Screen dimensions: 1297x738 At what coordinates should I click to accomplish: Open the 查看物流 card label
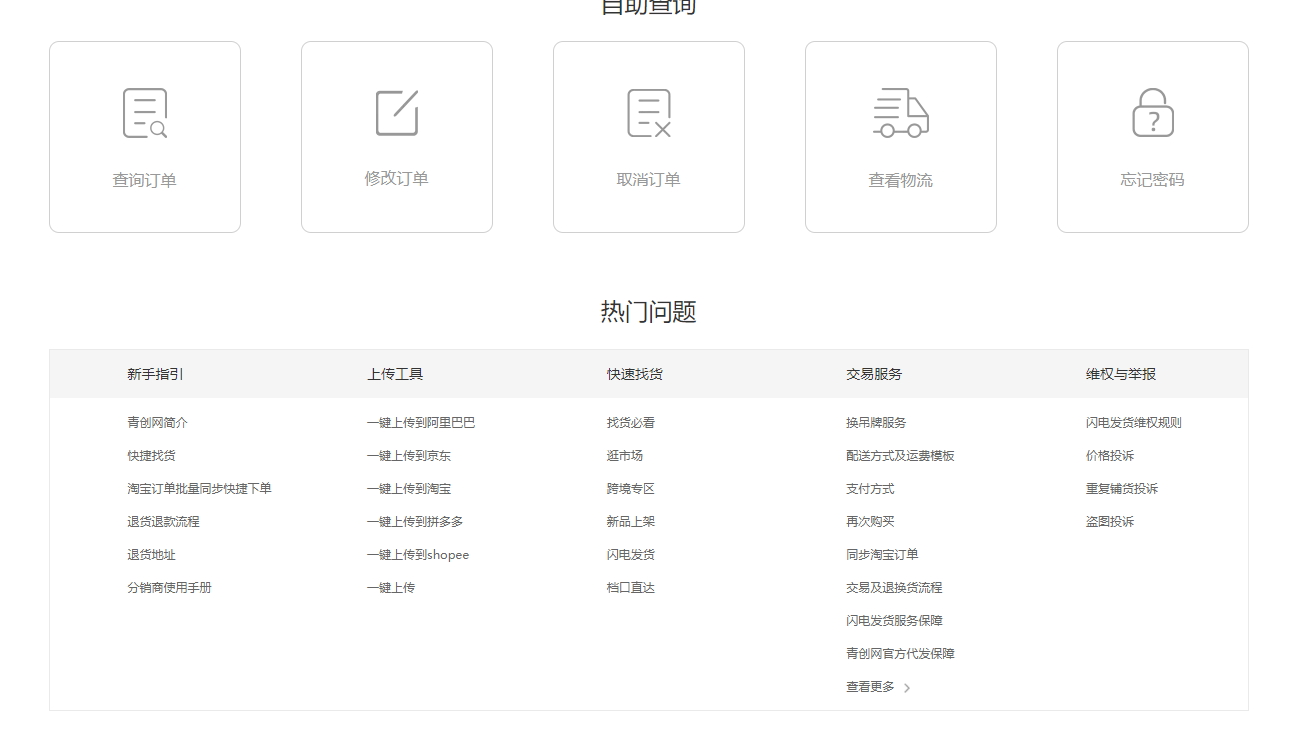click(x=901, y=181)
